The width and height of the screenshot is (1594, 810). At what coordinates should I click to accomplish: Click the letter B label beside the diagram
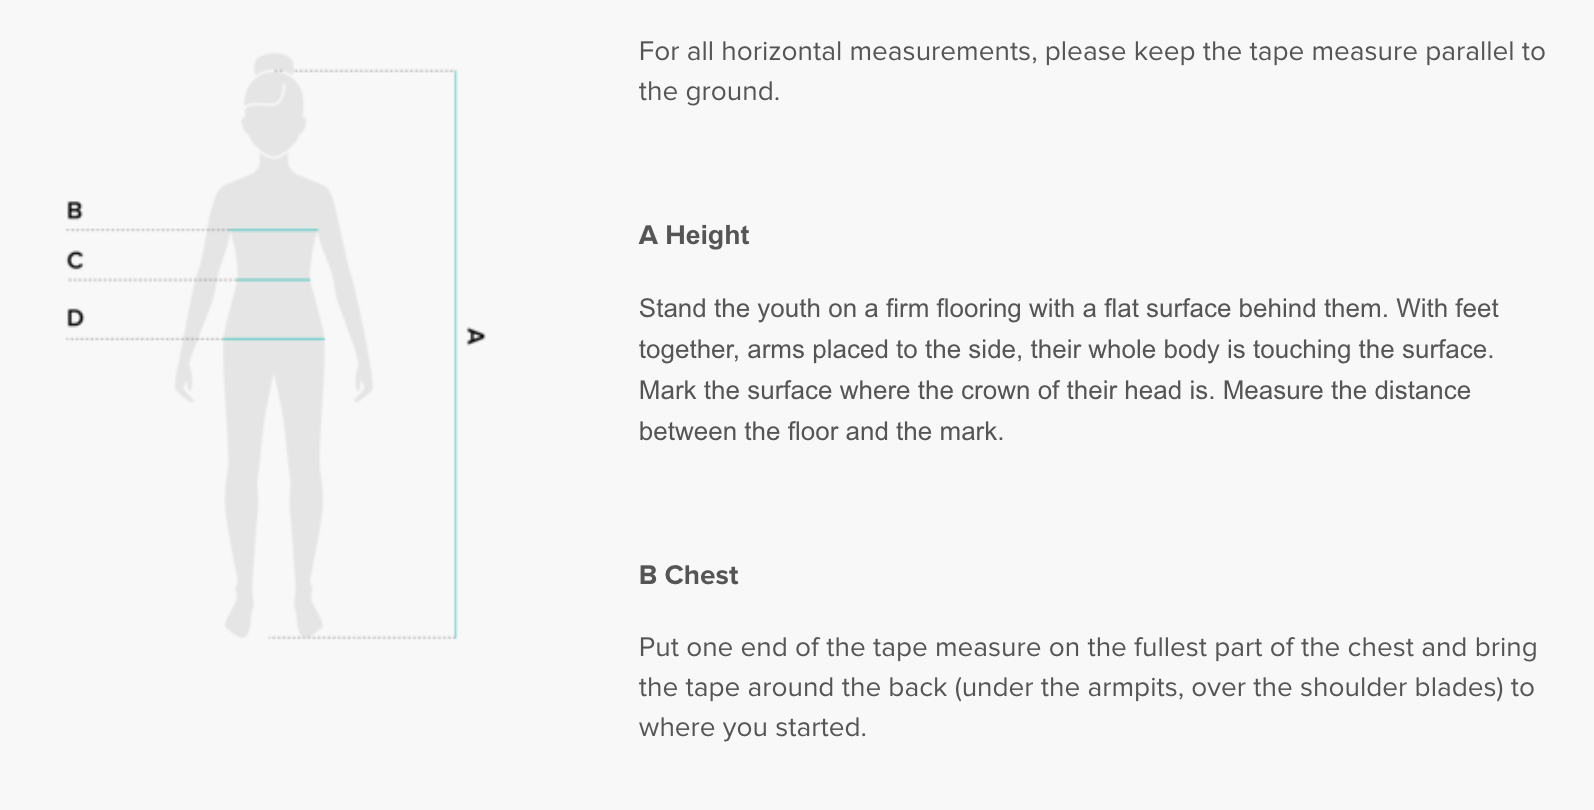tap(75, 210)
